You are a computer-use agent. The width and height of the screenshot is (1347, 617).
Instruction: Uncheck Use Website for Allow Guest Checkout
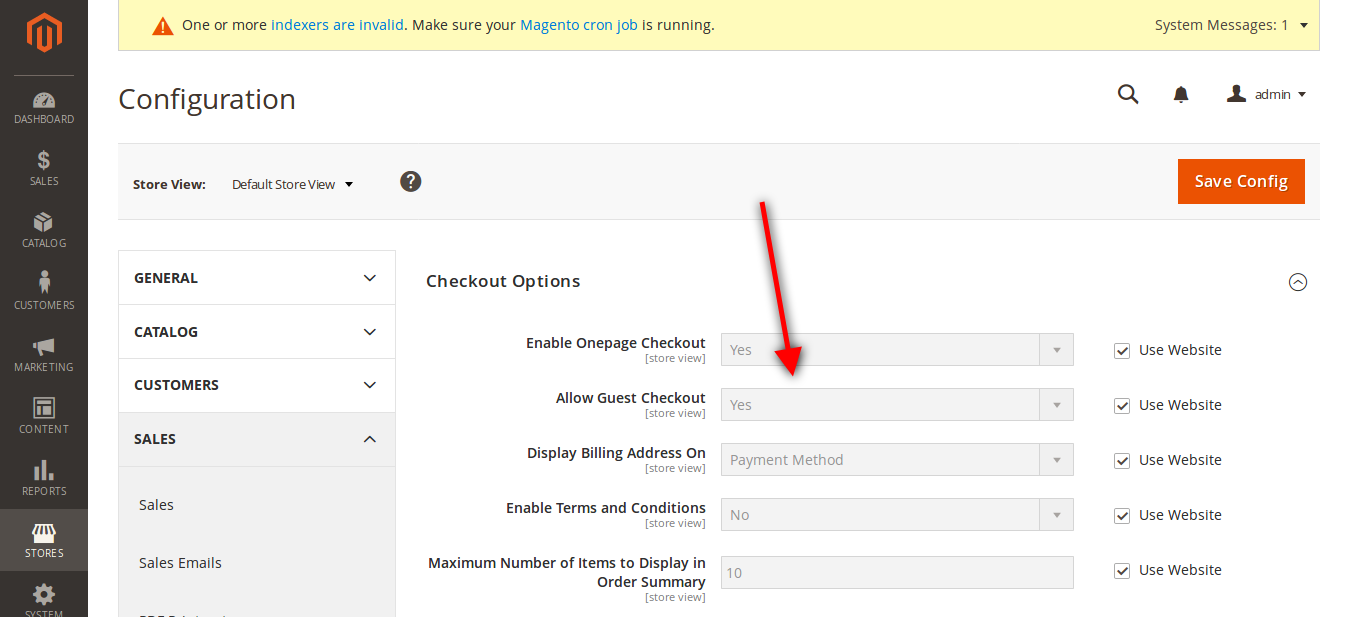tap(1121, 404)
